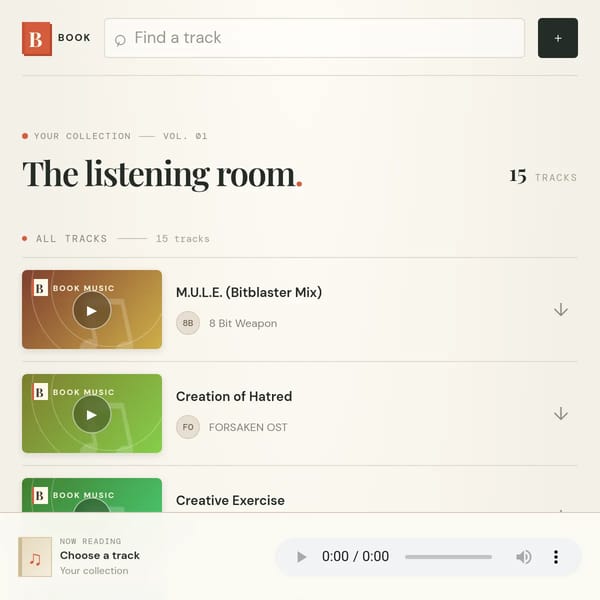Click the 0:00 / 0:00 time display
The width and height of the screenshot is (600, 600).
pos(355,556)
